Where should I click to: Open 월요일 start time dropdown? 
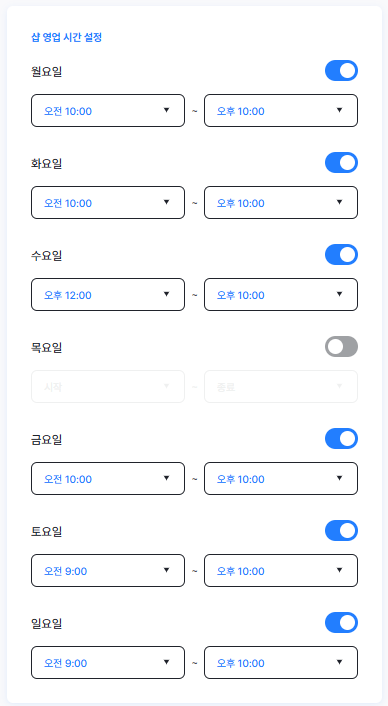[x=108, y=110]
